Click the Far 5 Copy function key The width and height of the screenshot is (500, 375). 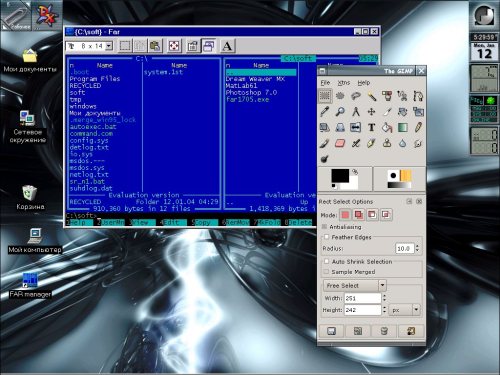pyautogui.click(x=204, y=222)
